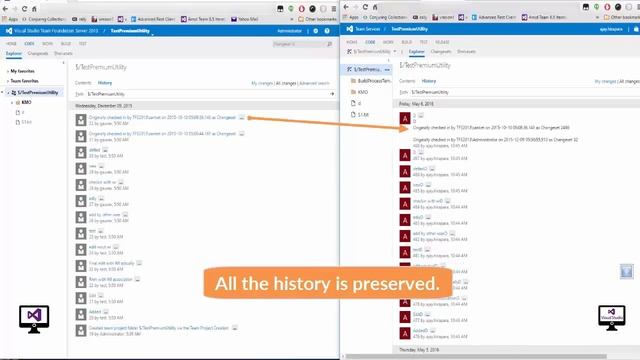
Task: Collapse the left tree pane using its toggle
Action: [x=63, y=63]
